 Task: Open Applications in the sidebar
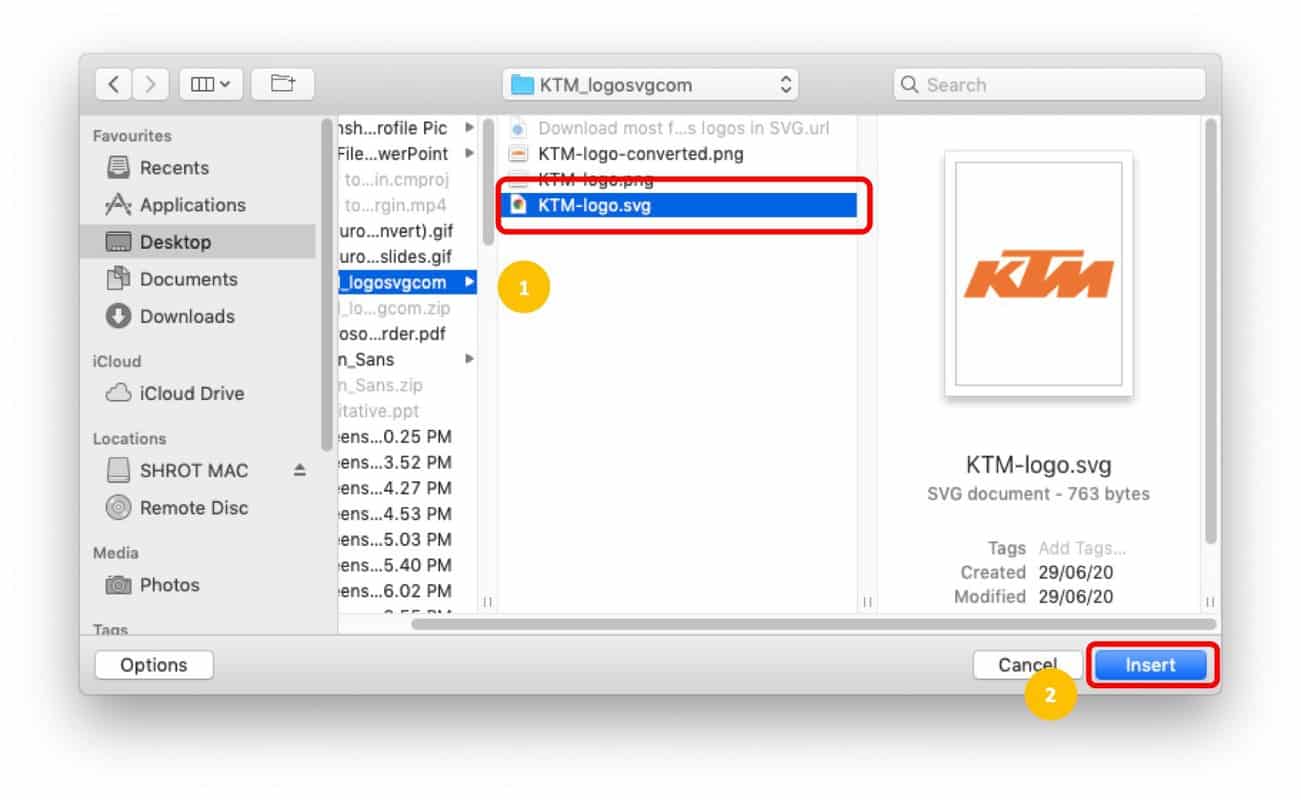[193, 205]
